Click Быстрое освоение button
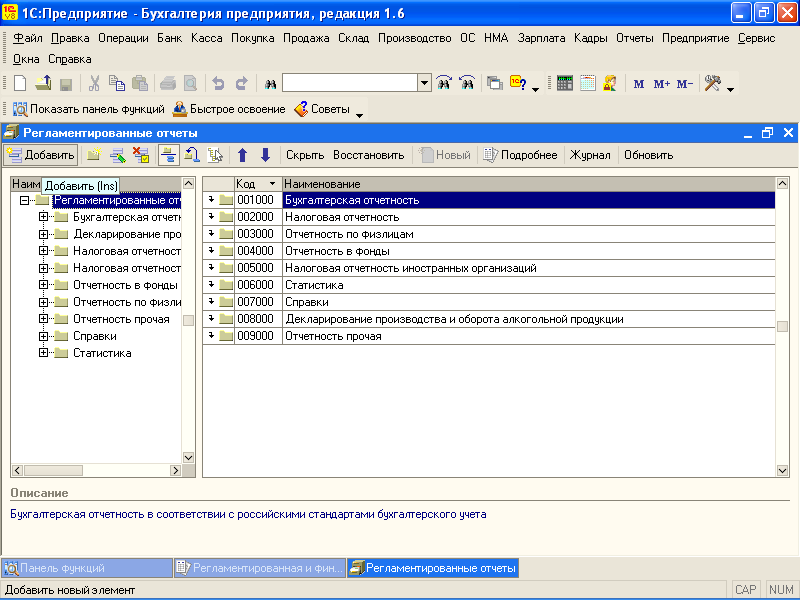This screenshot has width=800, height=600. click(x=229, y=109)
